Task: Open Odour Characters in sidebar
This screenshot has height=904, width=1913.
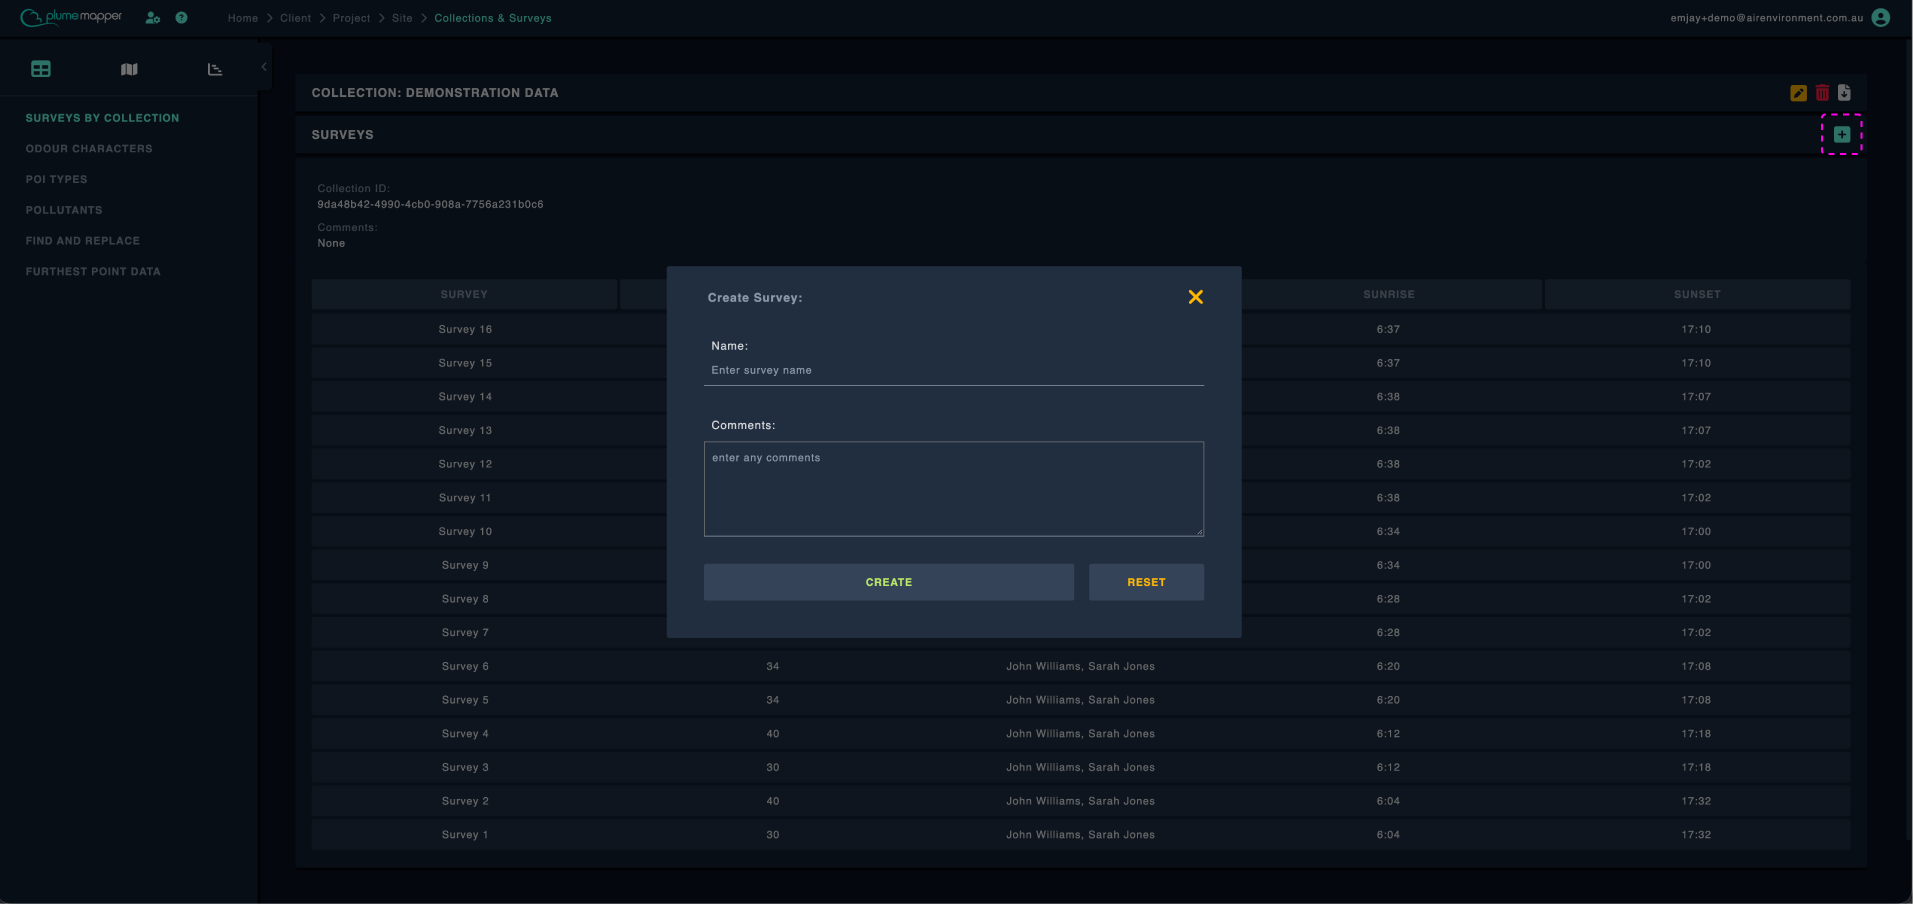Action: point(89,149)
